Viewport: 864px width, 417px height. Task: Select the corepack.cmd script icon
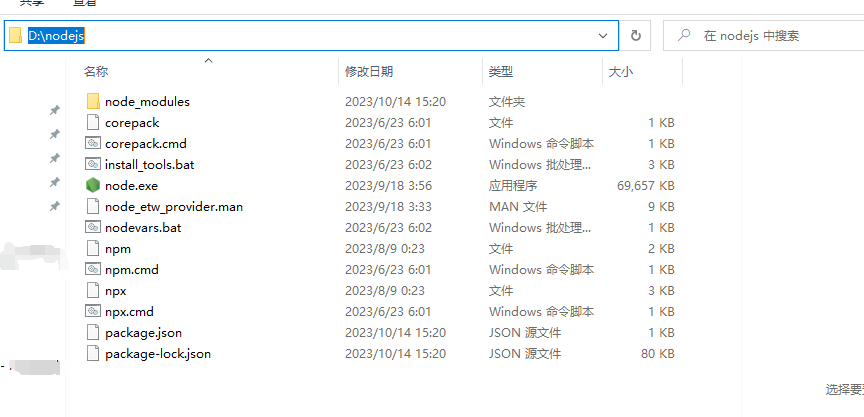click(x=93, y=143)
